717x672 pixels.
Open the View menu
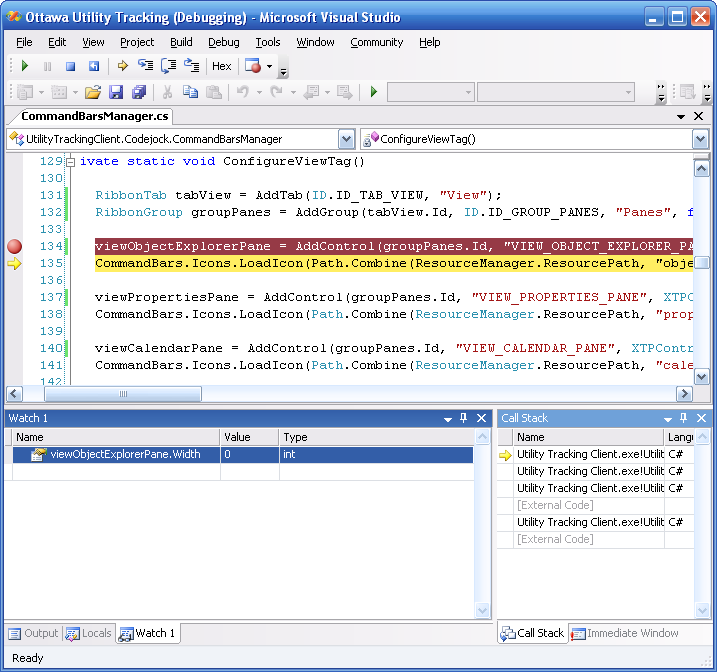[x=93, y=42]
